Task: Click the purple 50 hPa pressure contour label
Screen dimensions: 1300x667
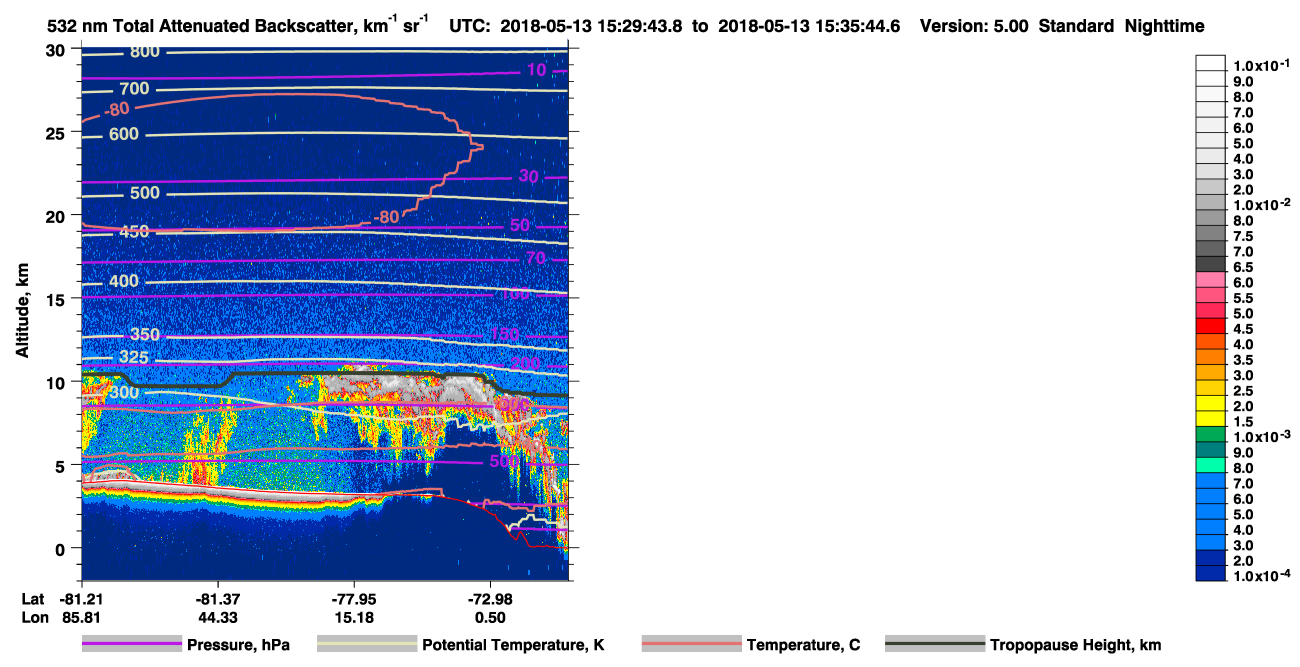Action: tap(520, 226)
